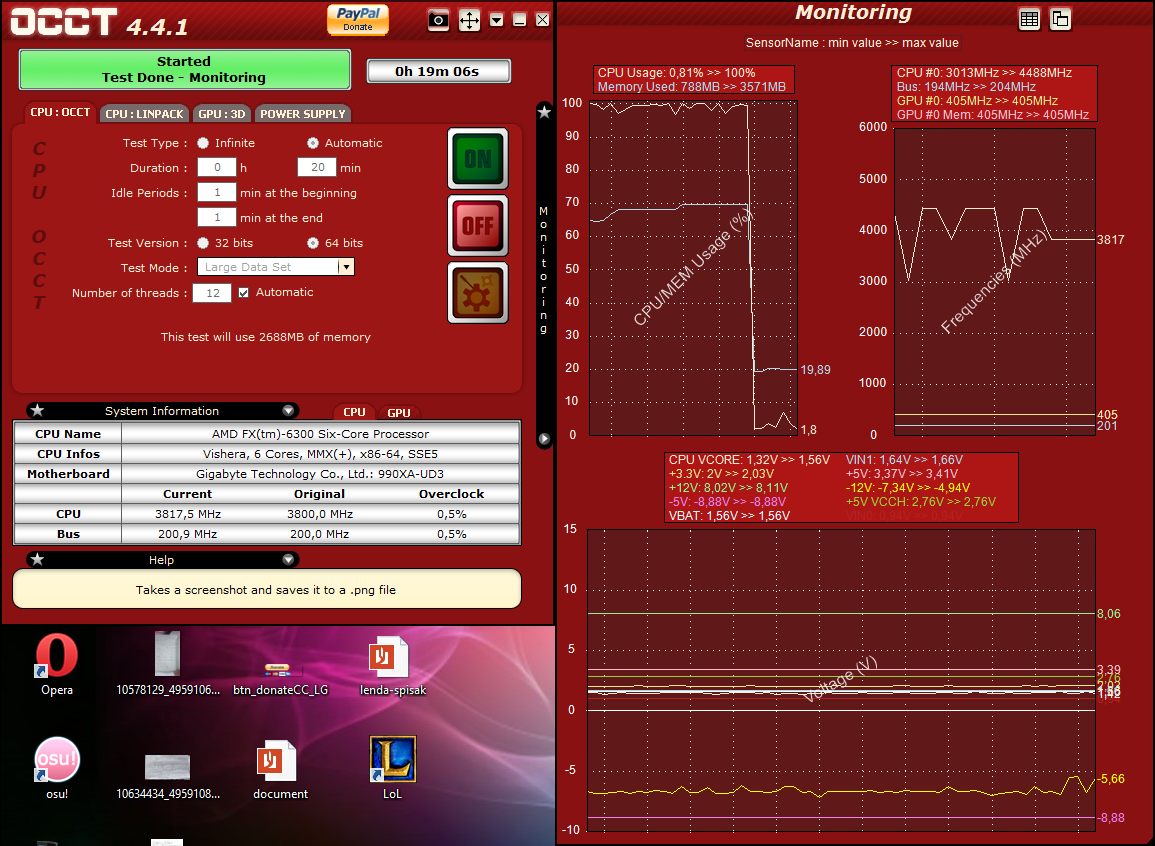Click the PayPal Donate button
Image resolution: width=1155 pixels, height=846 pixels.
tap(357, 18)
